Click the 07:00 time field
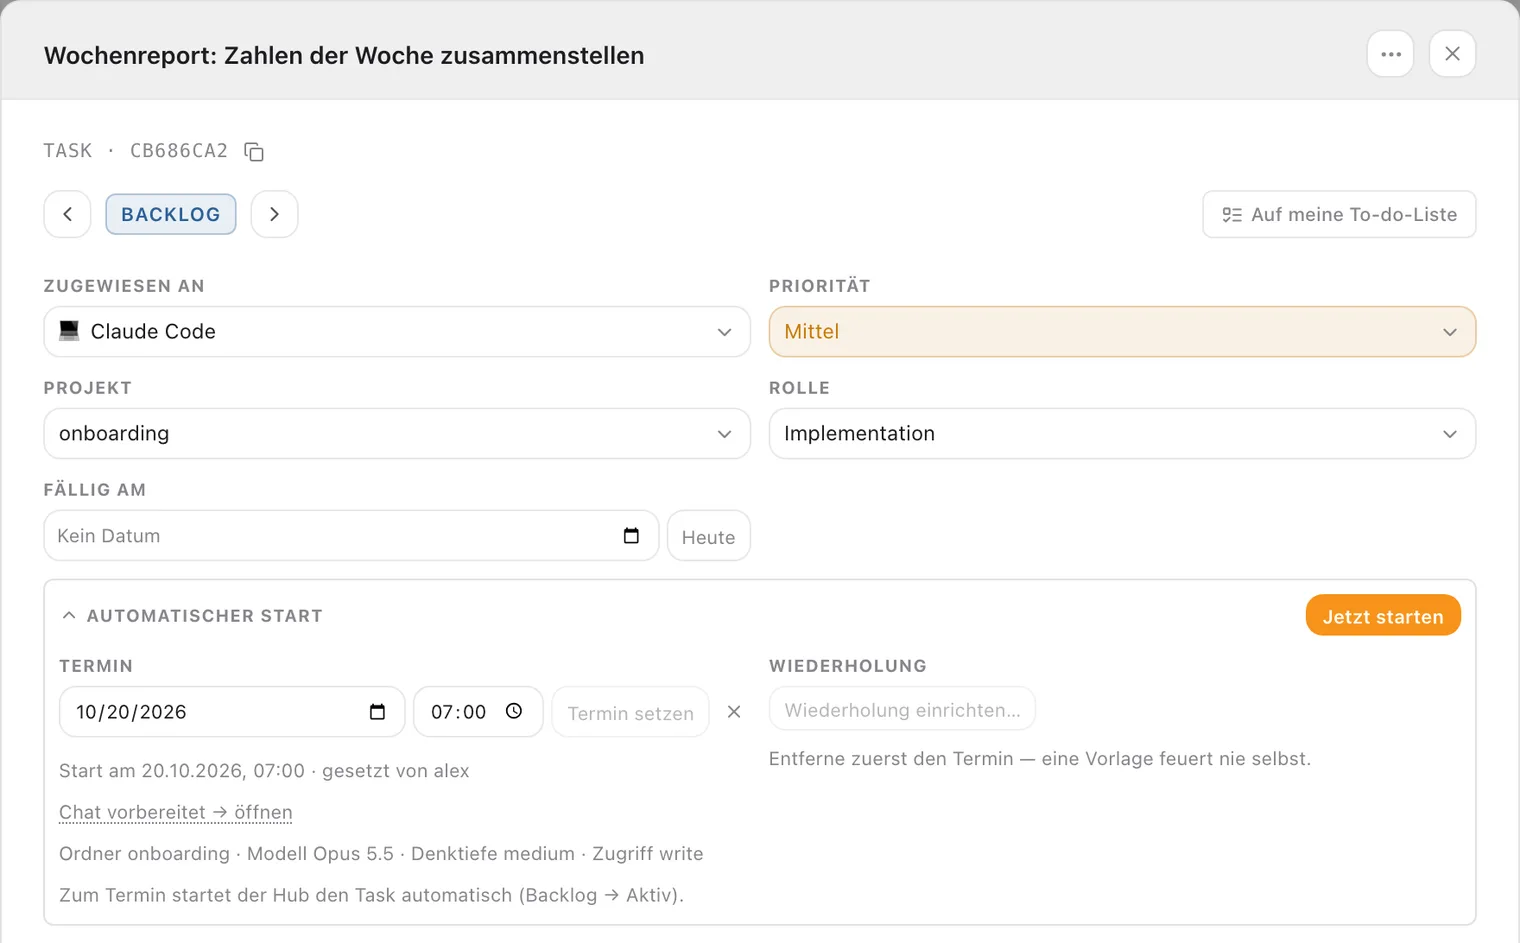Image resolution: width=1520 pixels, height=943 pixels. coord(478,712)
